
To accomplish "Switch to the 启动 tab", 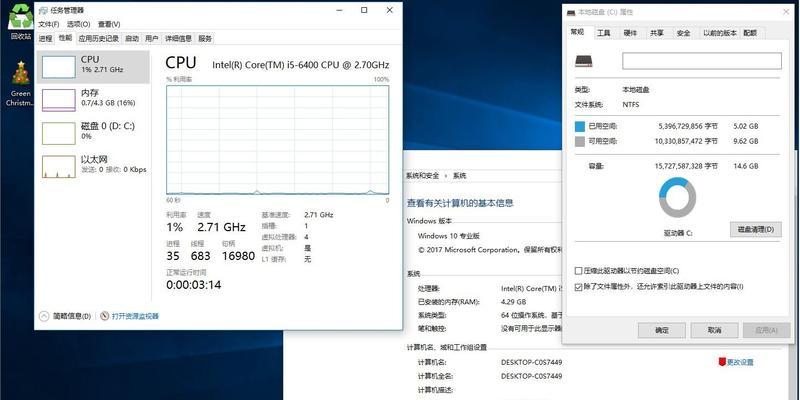I will tap(132, 38).
